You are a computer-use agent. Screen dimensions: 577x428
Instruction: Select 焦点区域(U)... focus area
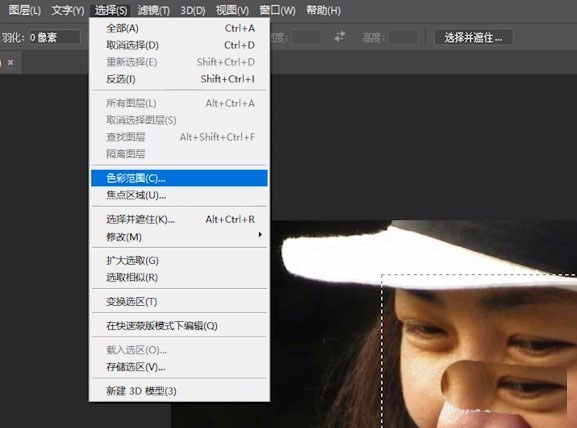point(179,195)
